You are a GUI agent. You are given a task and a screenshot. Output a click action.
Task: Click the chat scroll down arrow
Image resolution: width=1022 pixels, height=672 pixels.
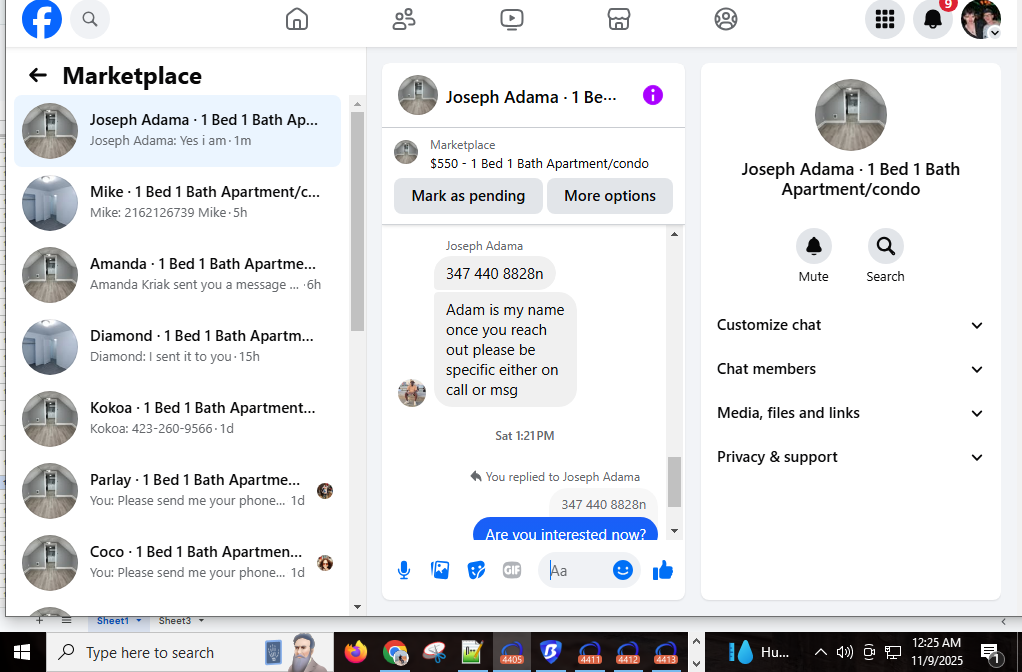coord(674,531)
